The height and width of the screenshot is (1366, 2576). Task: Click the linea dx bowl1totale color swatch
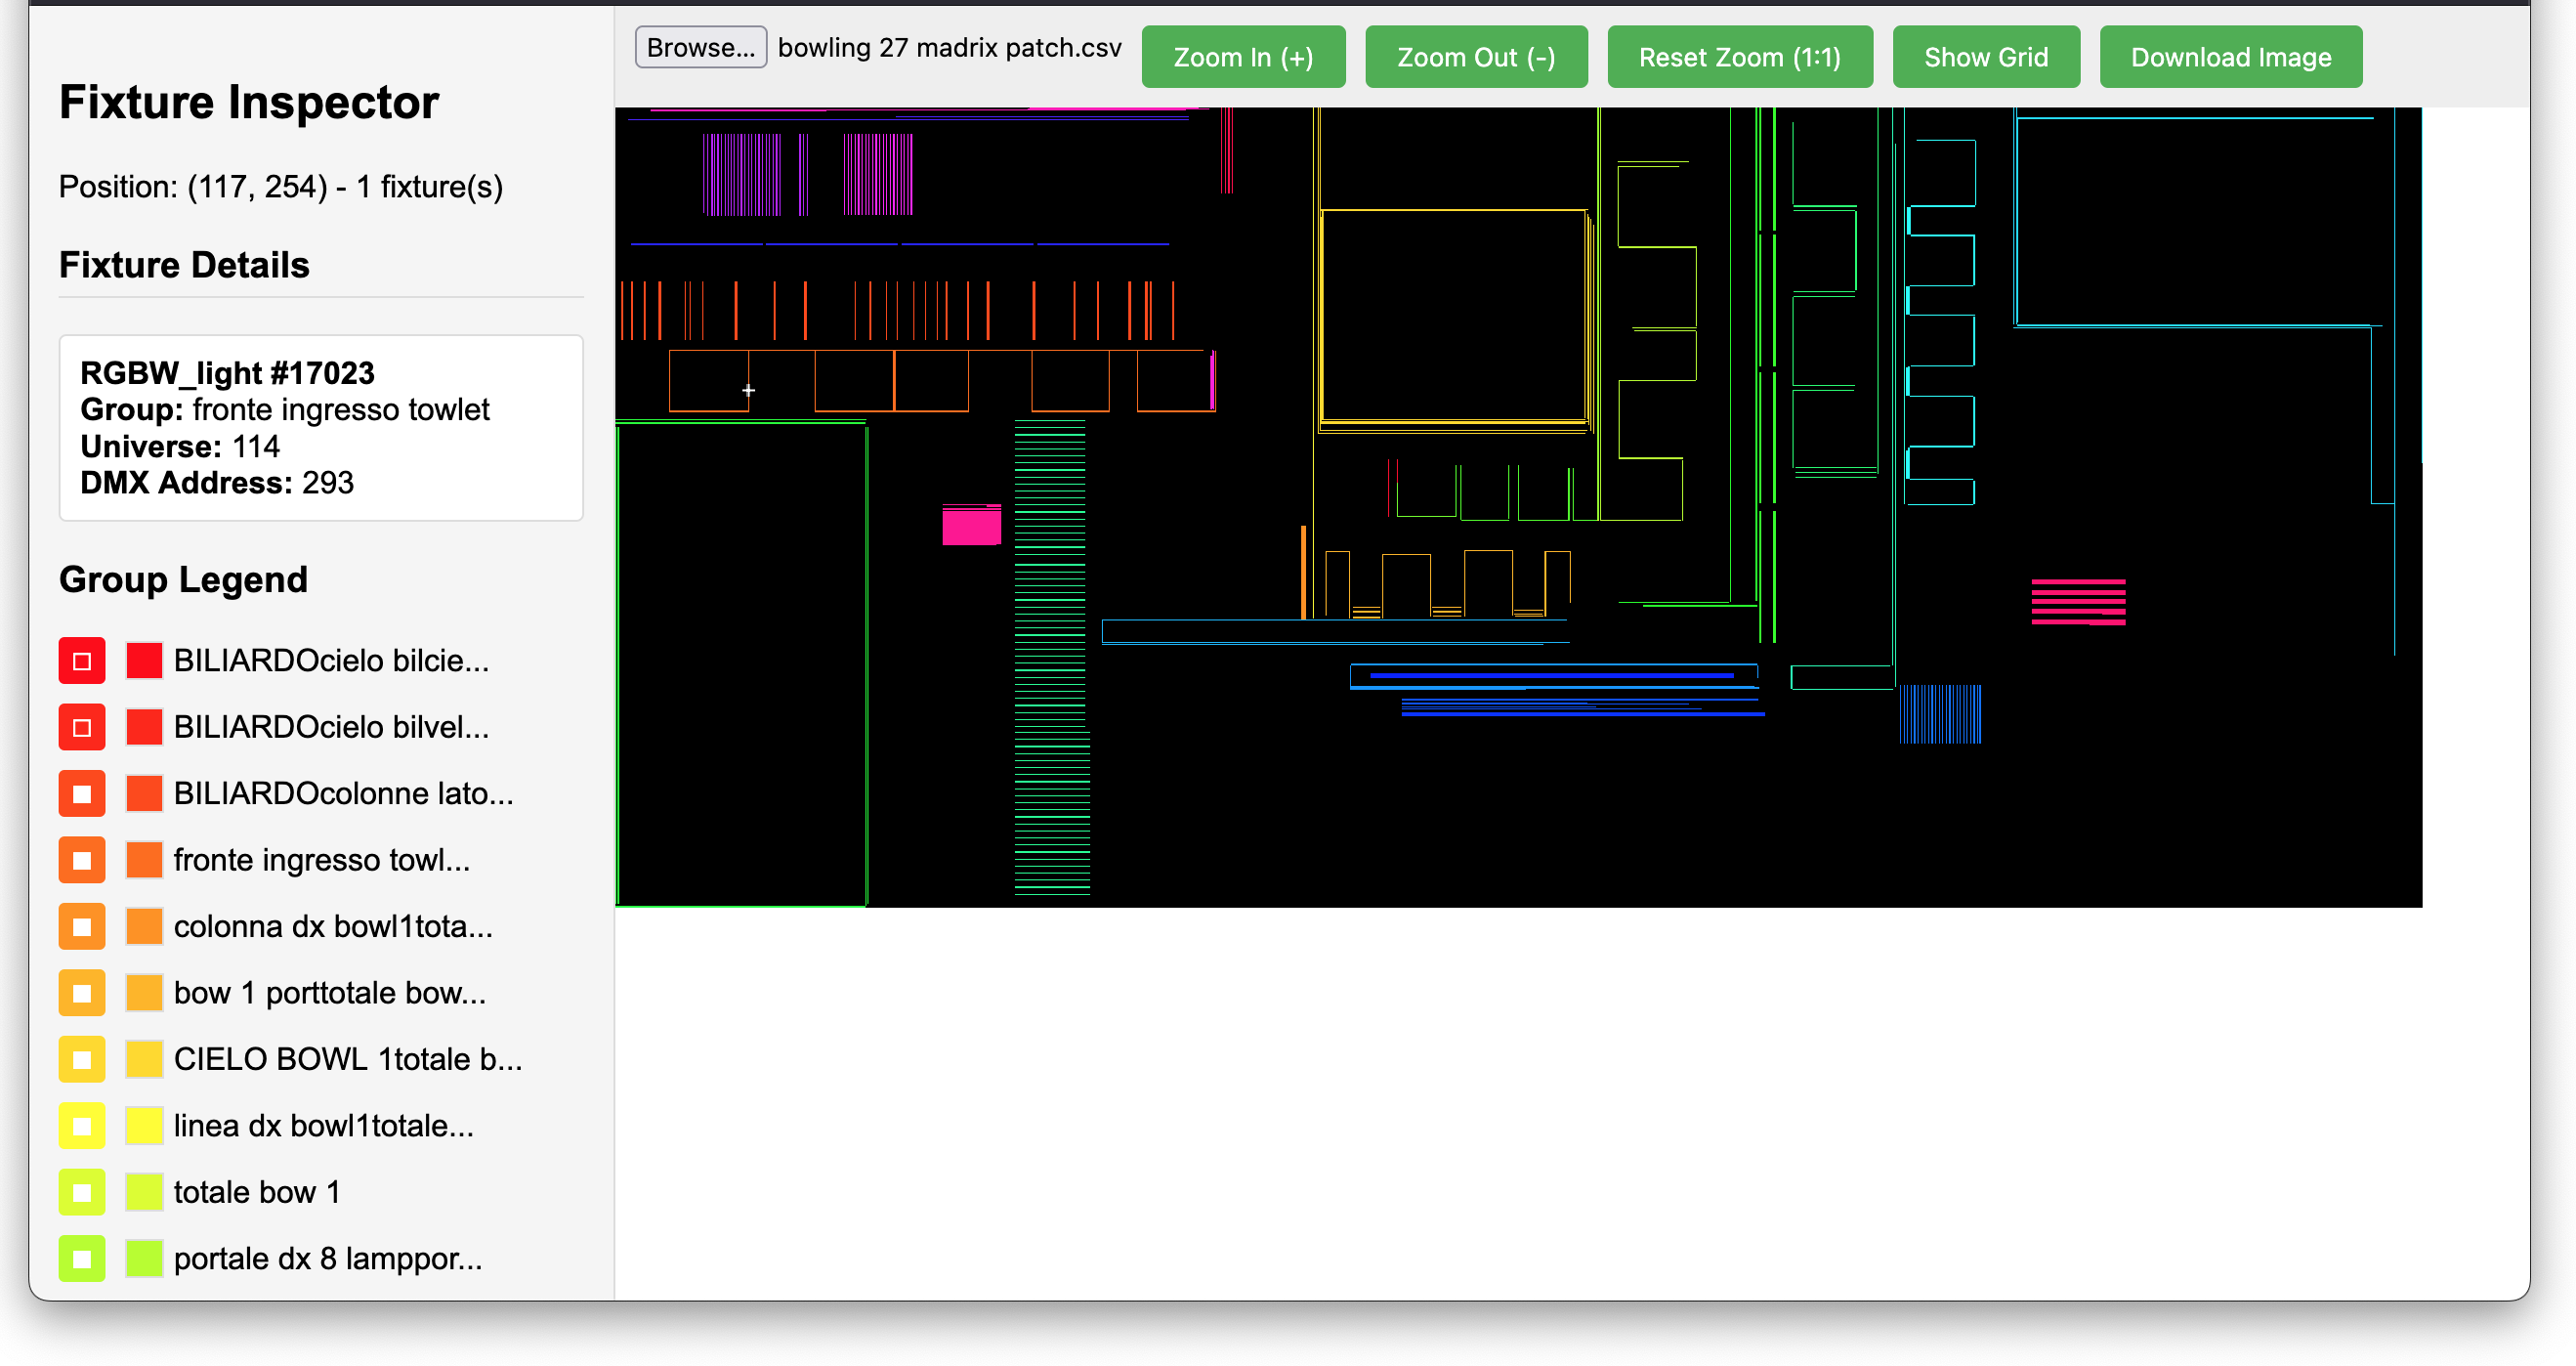144,1126
